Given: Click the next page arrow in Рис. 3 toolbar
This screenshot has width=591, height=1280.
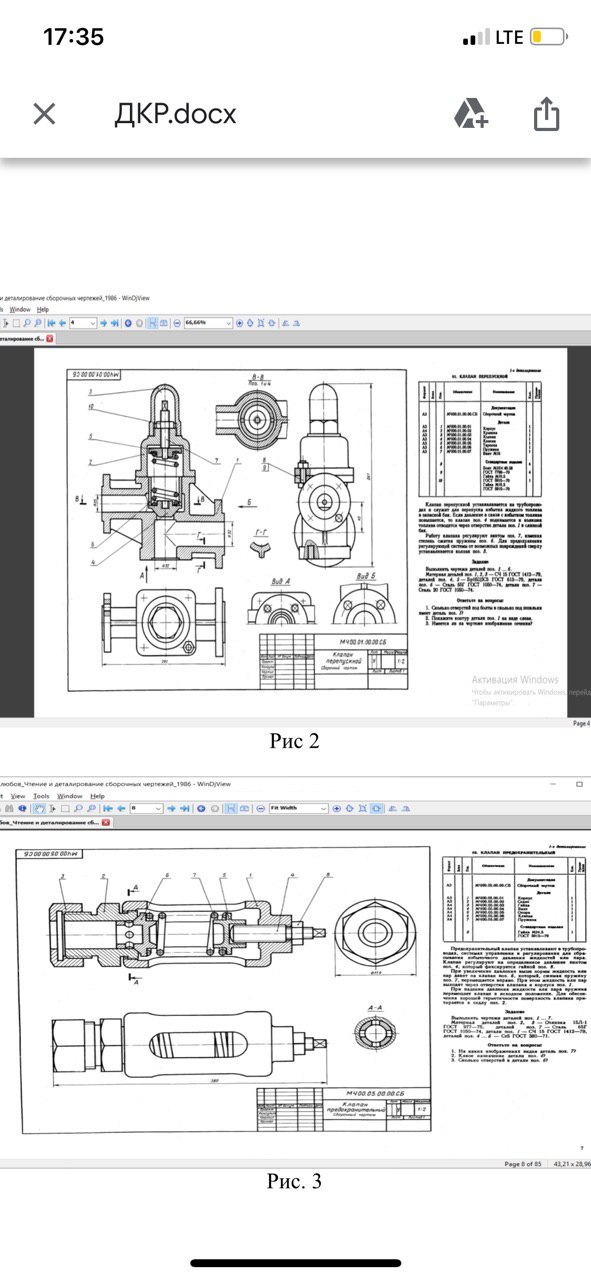Looking at the screenshot, I should (170, 807).
